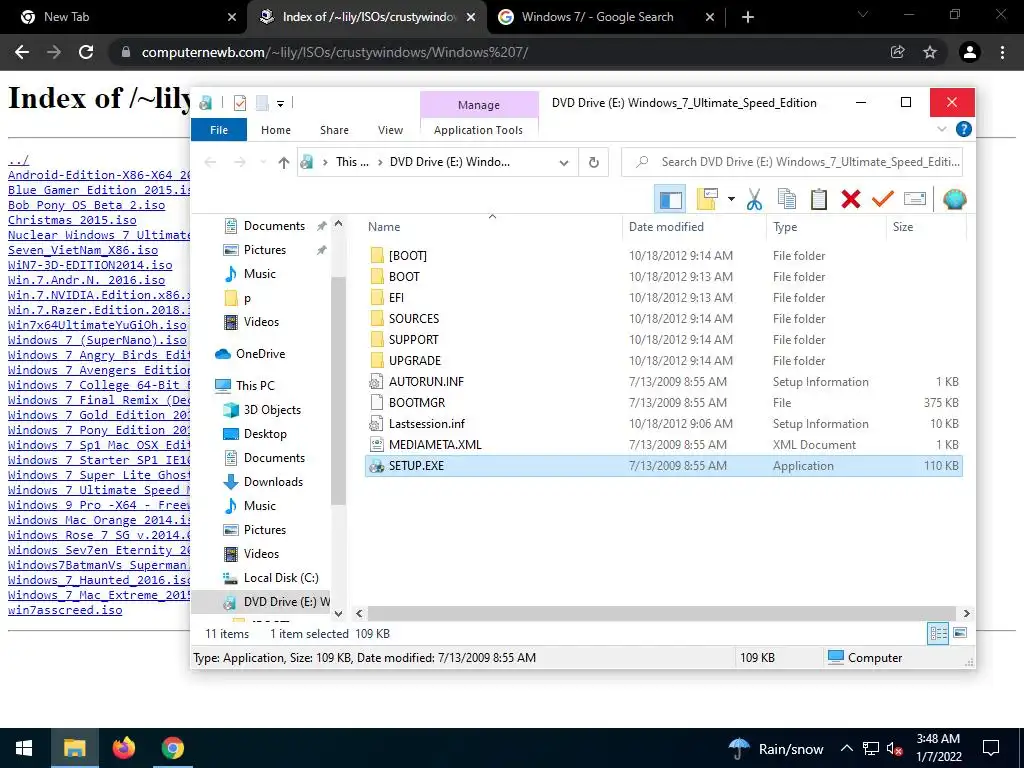Click the search box in DVD Drive window
1024x768 pixels.
(792, 162)
